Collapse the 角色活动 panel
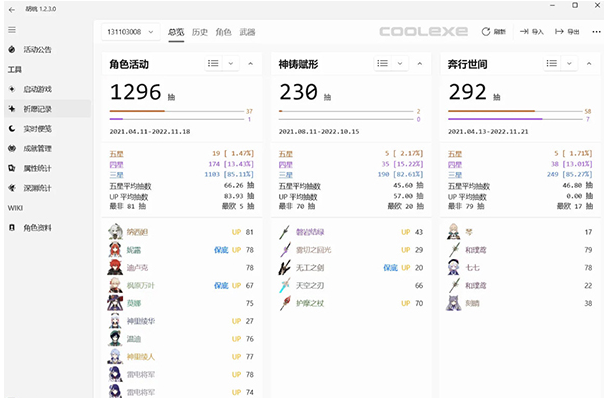607x398 pixels. (x=250, y=63)
